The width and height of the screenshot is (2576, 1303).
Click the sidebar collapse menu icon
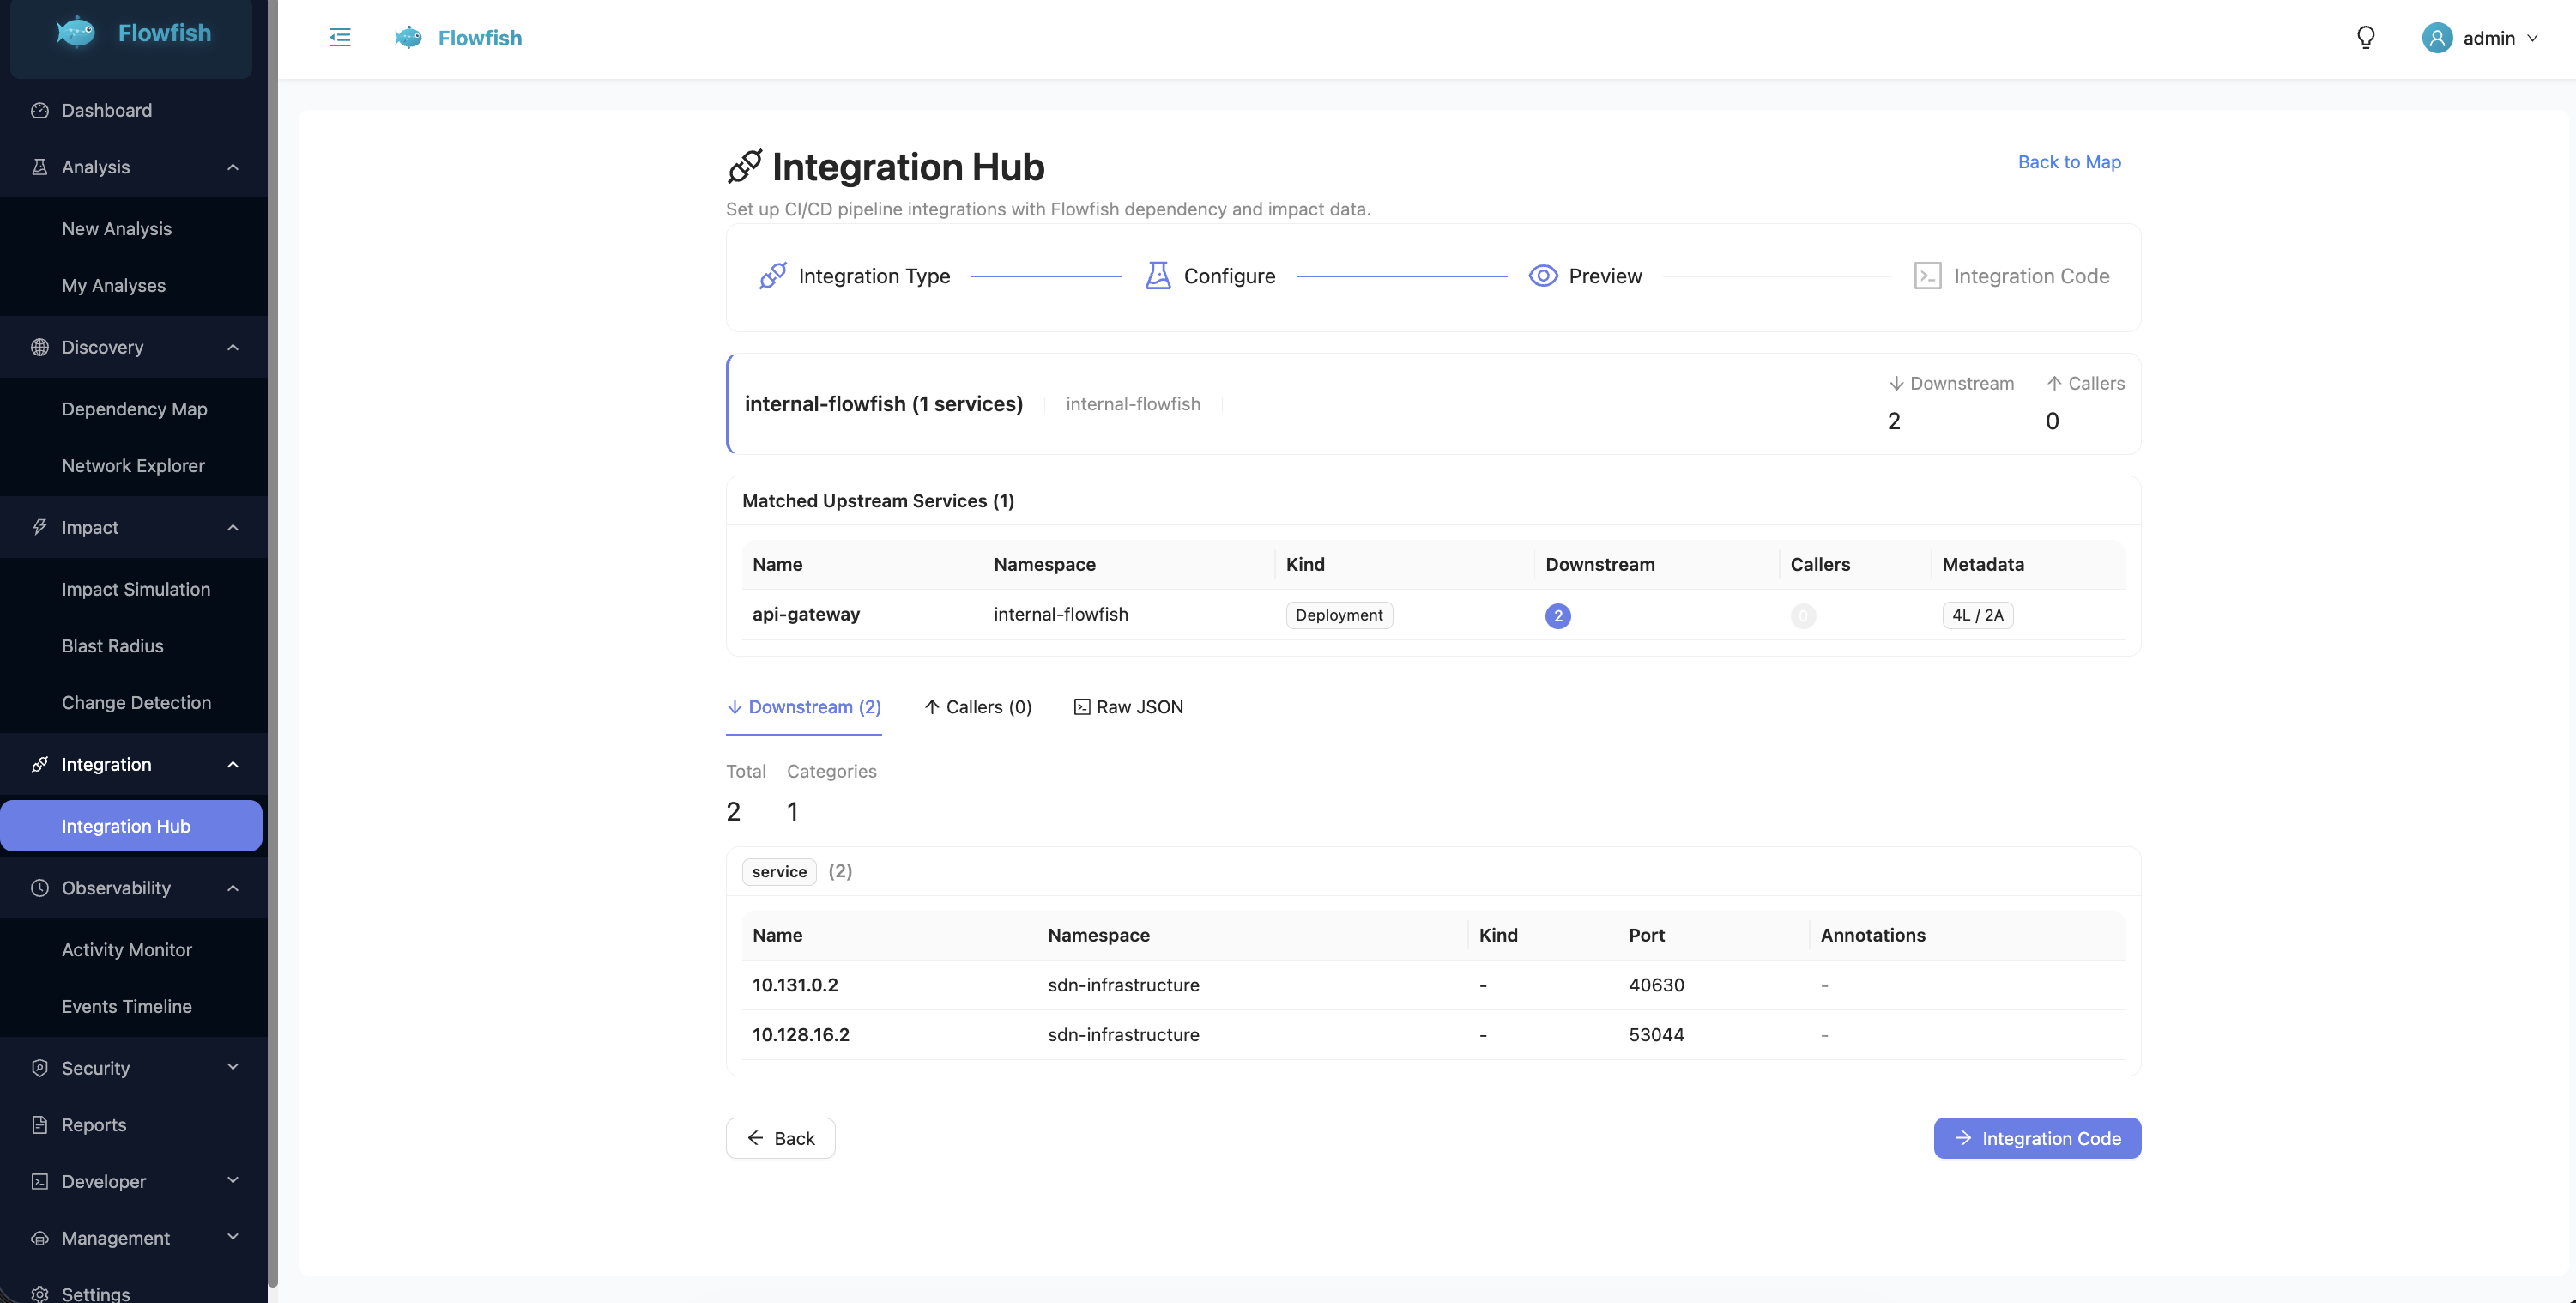coord(340,38)
